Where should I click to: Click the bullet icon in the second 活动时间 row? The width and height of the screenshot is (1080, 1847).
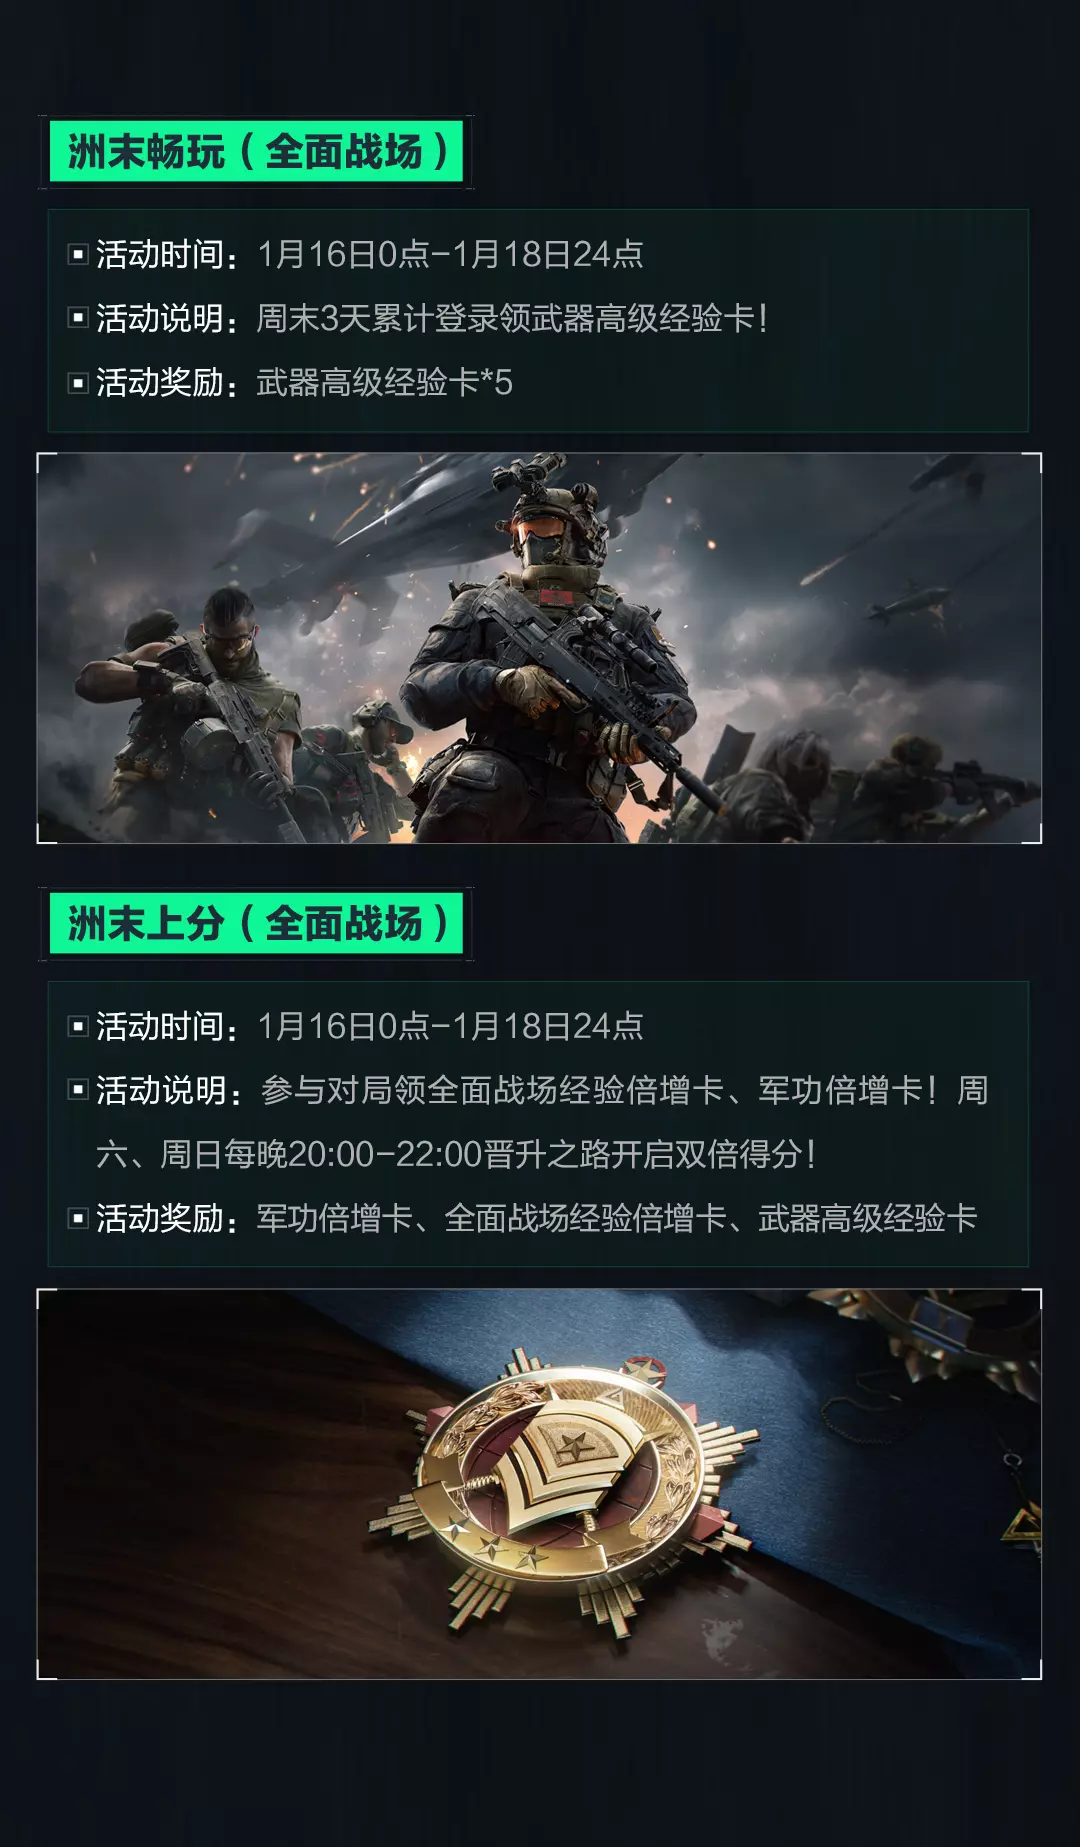point(78,1027)
